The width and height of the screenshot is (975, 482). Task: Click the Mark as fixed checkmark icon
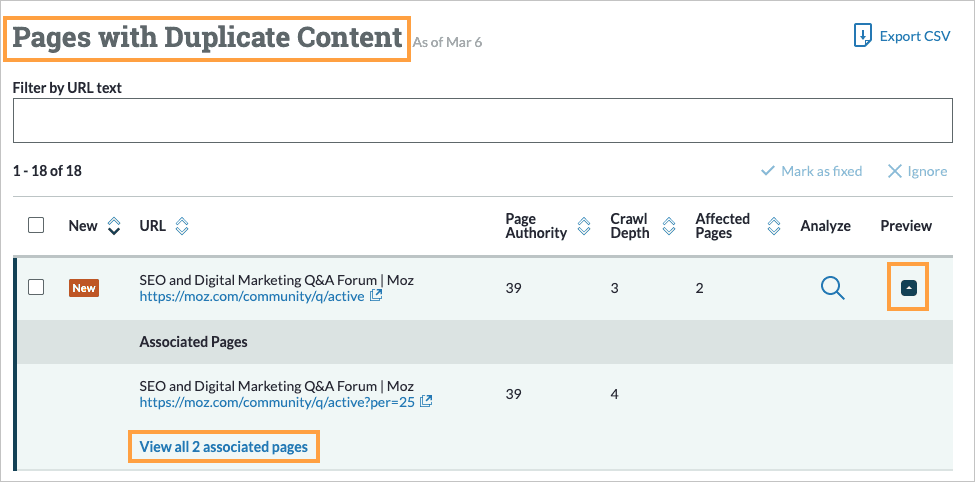[x=768, y=171]
